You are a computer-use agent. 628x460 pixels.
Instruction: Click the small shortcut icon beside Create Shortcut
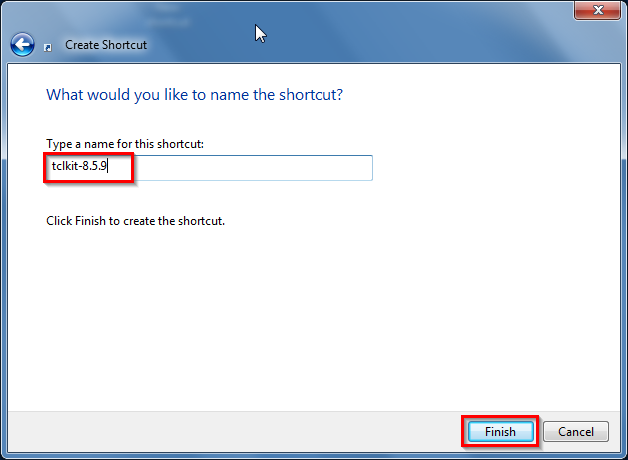coord(48,48)
